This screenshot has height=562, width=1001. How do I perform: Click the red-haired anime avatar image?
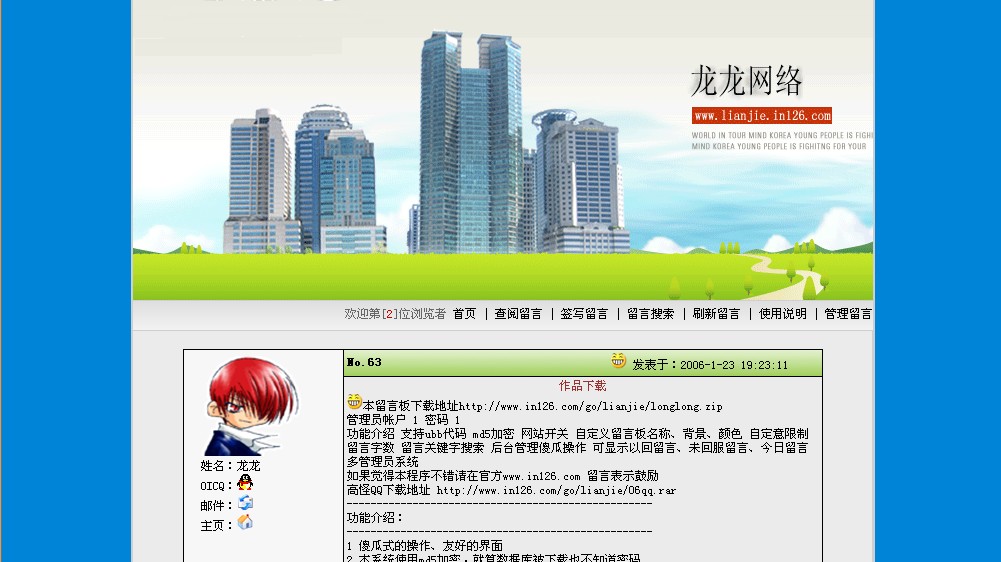click(250, 406)
